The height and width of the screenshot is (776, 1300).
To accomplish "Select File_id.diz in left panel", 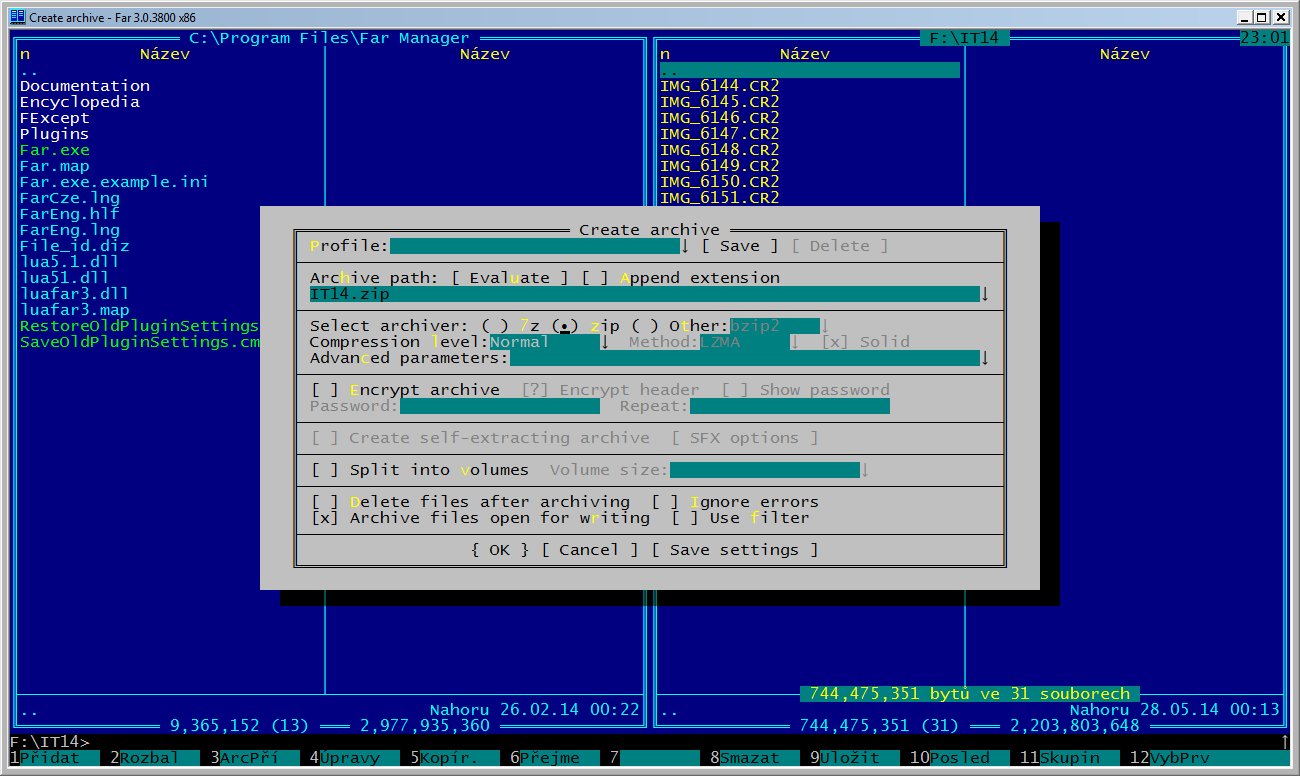I will pos(75,246).
